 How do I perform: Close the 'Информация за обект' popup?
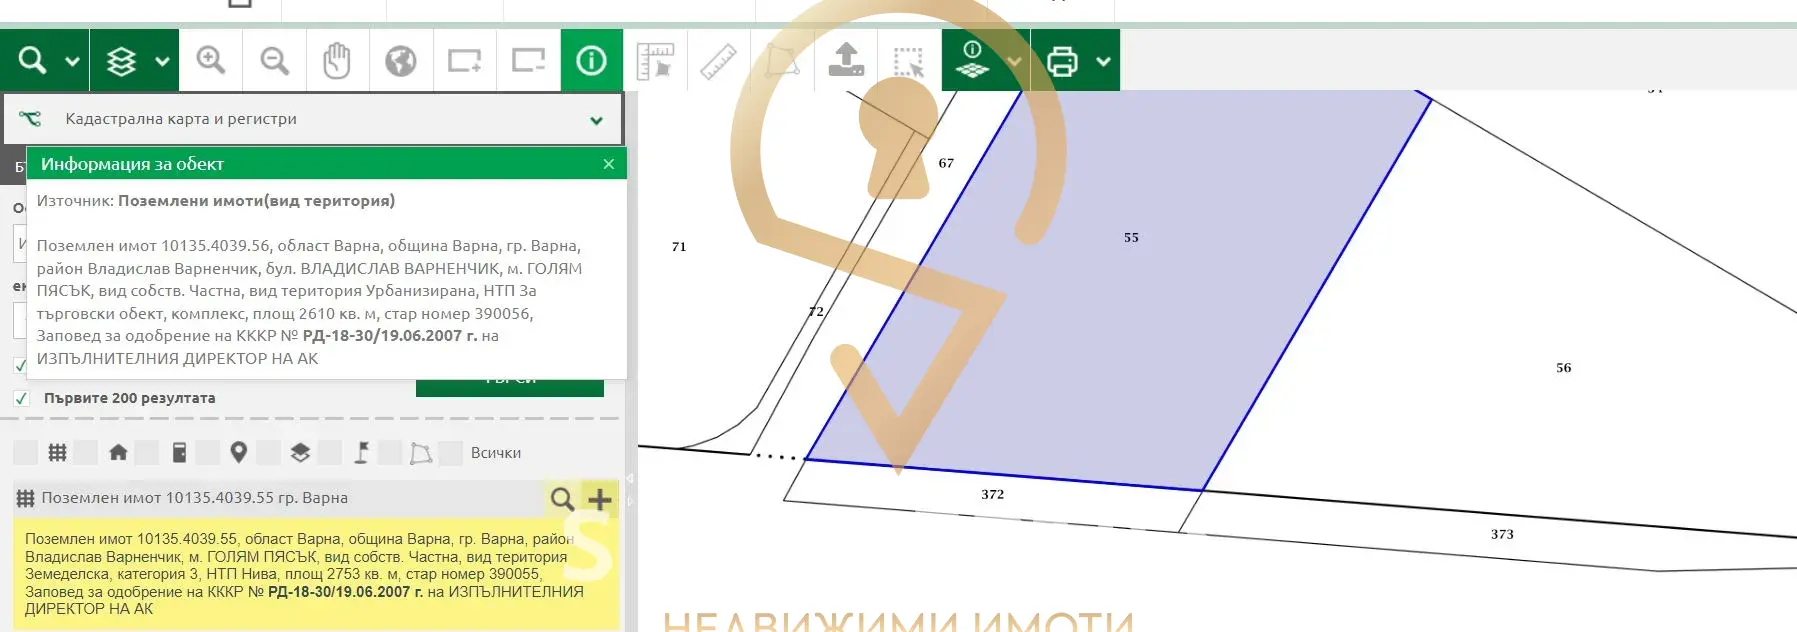click(608, 164)
